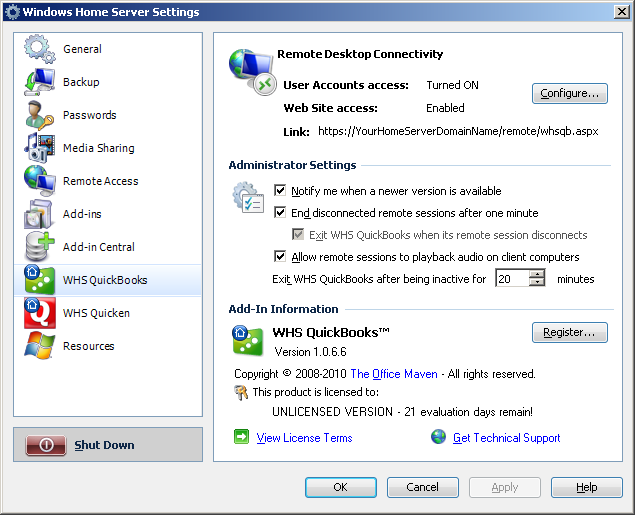
Task: Toggle Allow remote sessions to playback audio
Action: coord(280,256)
